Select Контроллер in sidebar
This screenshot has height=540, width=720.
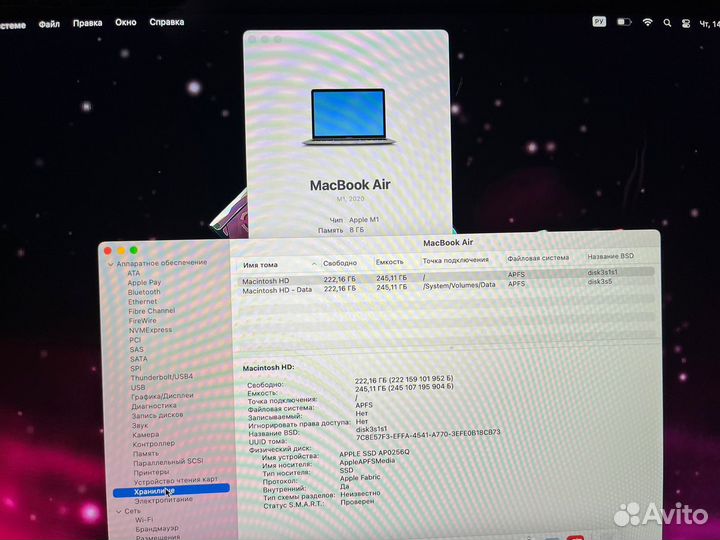tap(154, 444)
